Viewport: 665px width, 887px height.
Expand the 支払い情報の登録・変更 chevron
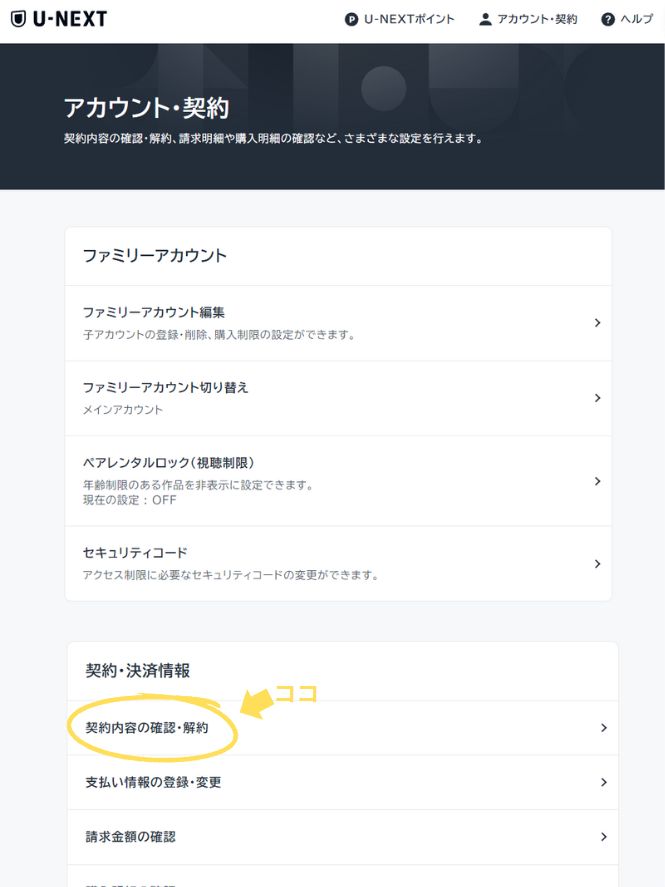[603, 782]
